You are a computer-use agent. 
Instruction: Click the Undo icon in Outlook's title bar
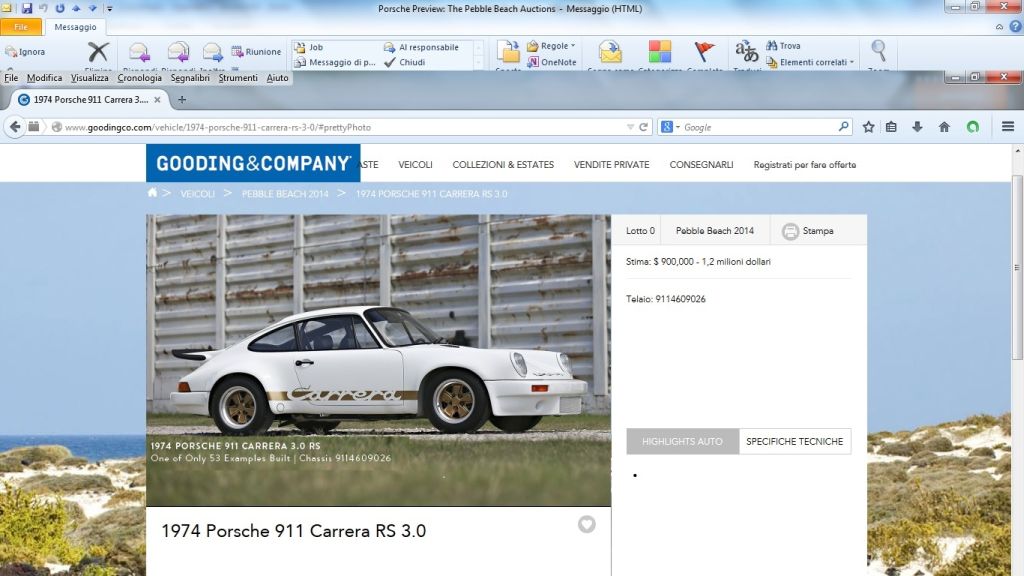[43, 8]
